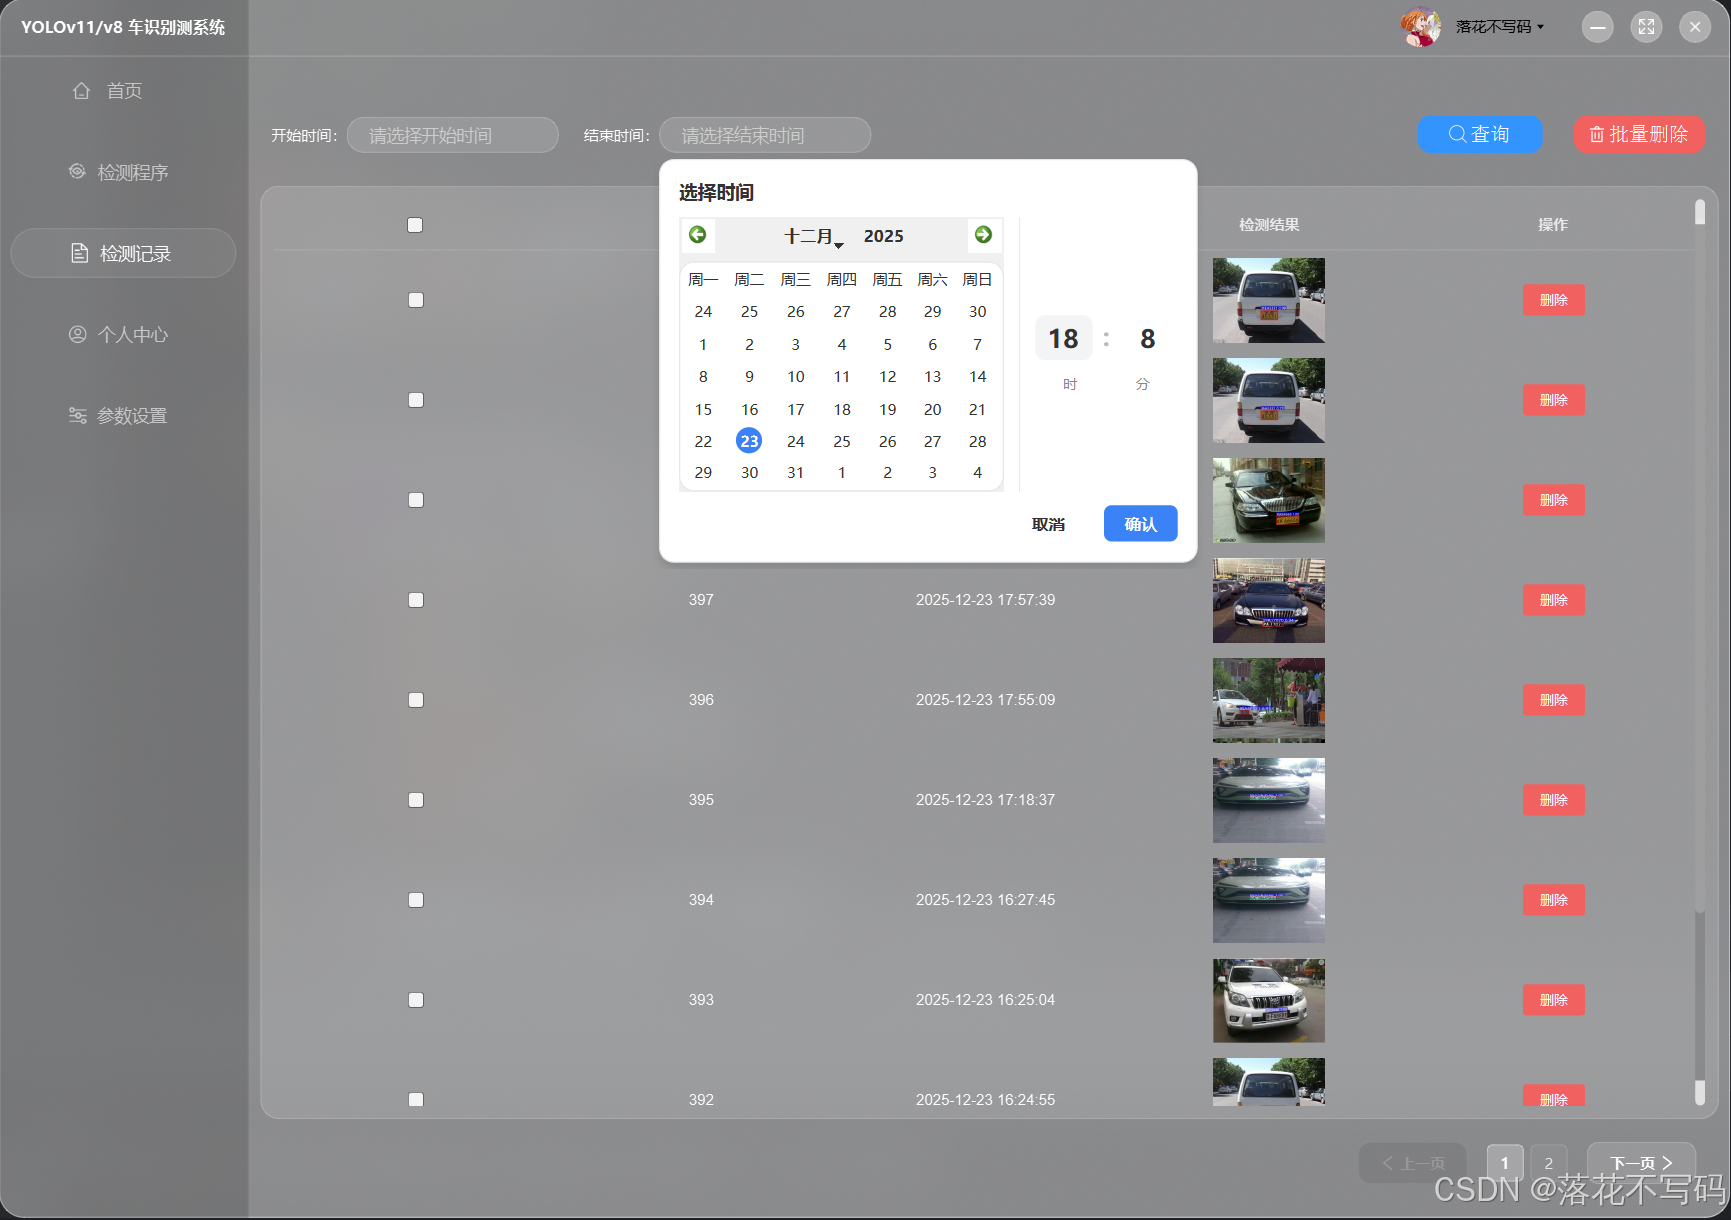
Task: Click timestamp 2025-12-23 16:27:45
Action: pyautogui.click(x=985, y=900)
